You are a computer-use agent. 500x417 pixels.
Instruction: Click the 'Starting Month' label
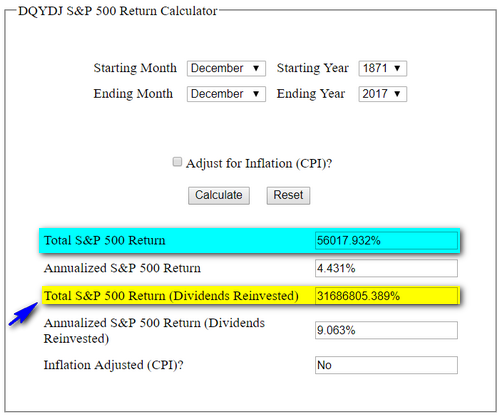point(135,68)
